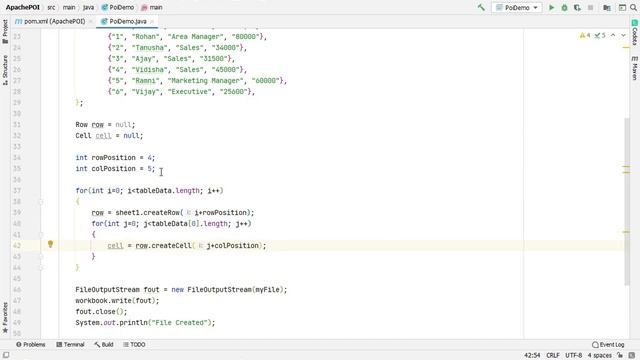
Task: Go to previous highlighted error arrow
Action: [613, 36]
